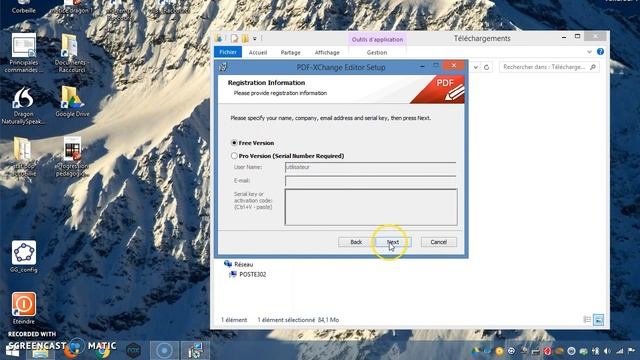Open Chrome from taskbar
Image resolution: width=640 pixels, height=360 pixels.
click(102, 351)
